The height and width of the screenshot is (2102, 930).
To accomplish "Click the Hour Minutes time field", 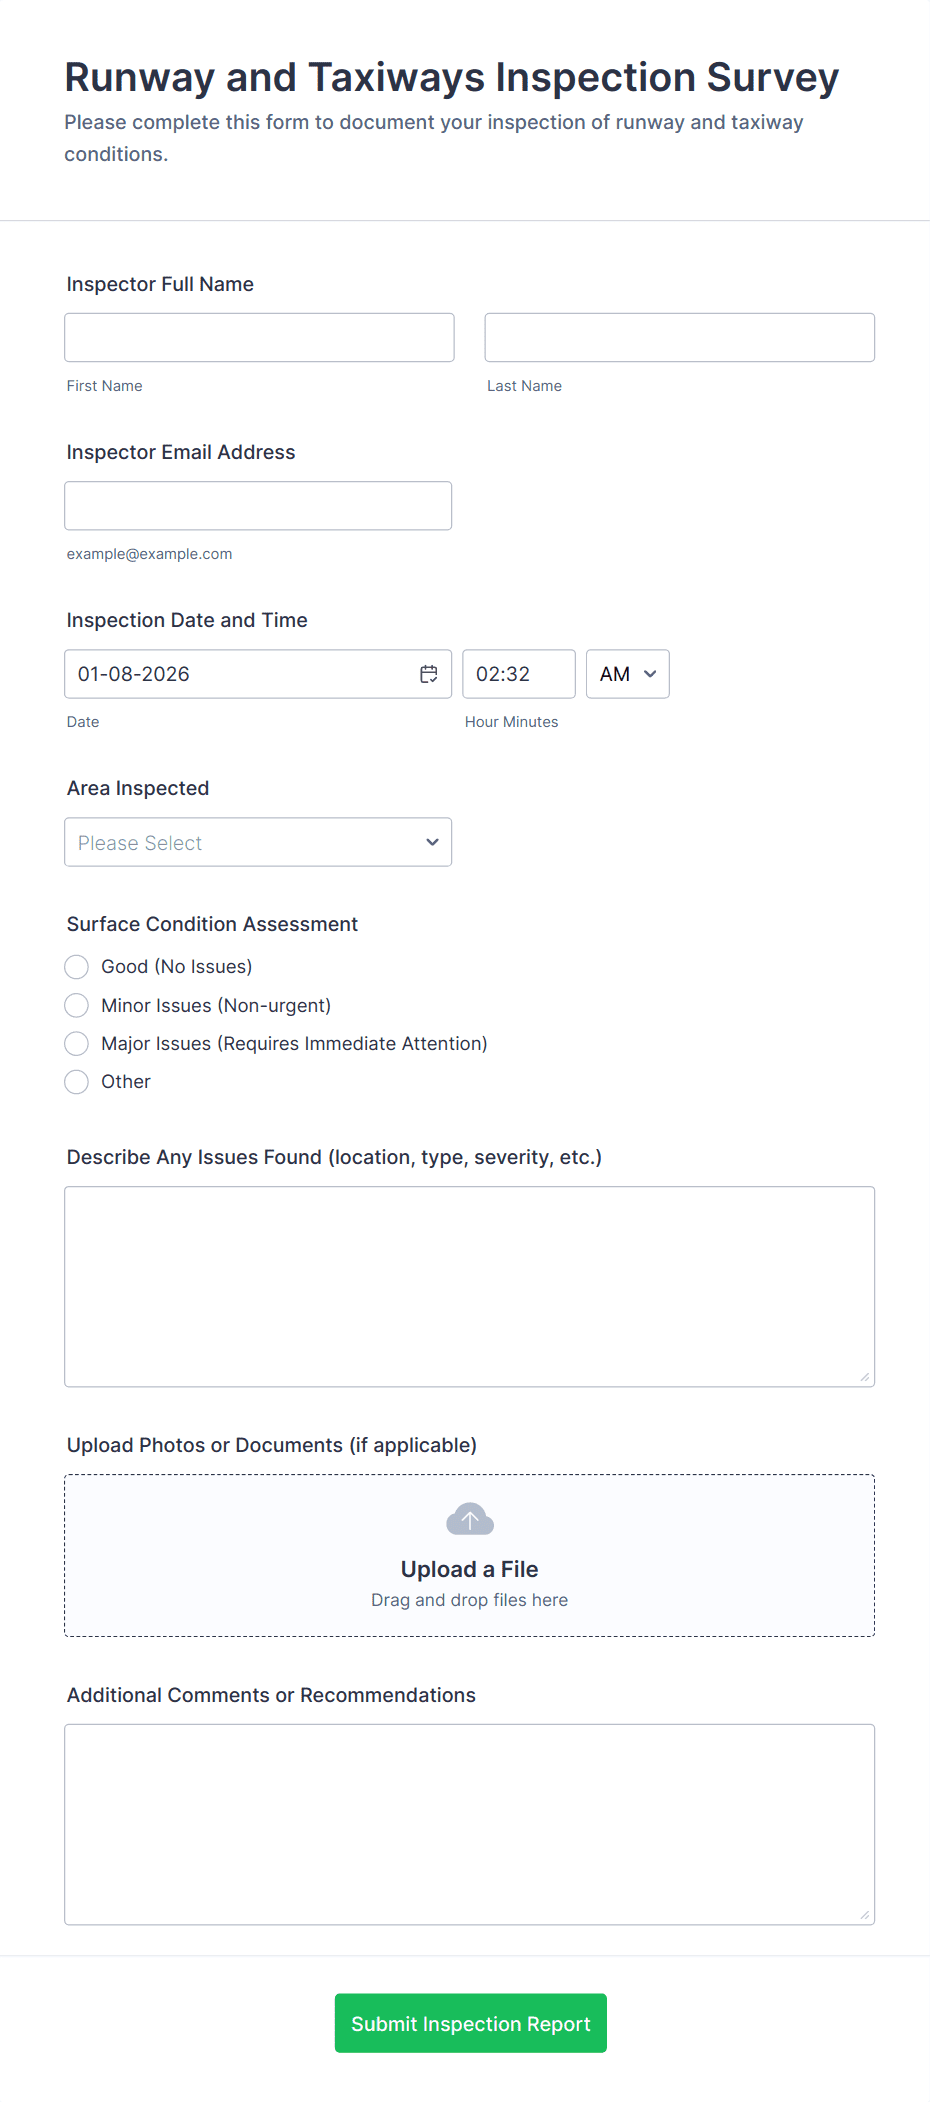I will [x=518, y=674].
